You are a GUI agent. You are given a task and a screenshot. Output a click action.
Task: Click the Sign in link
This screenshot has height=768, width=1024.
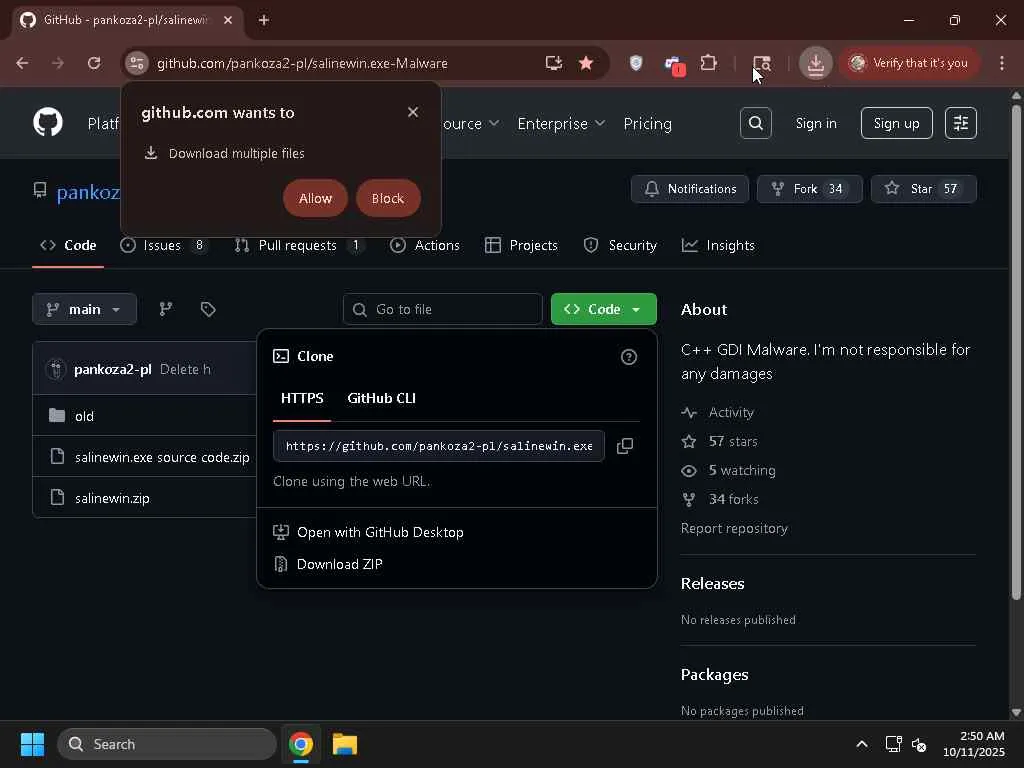pos(816,123)
